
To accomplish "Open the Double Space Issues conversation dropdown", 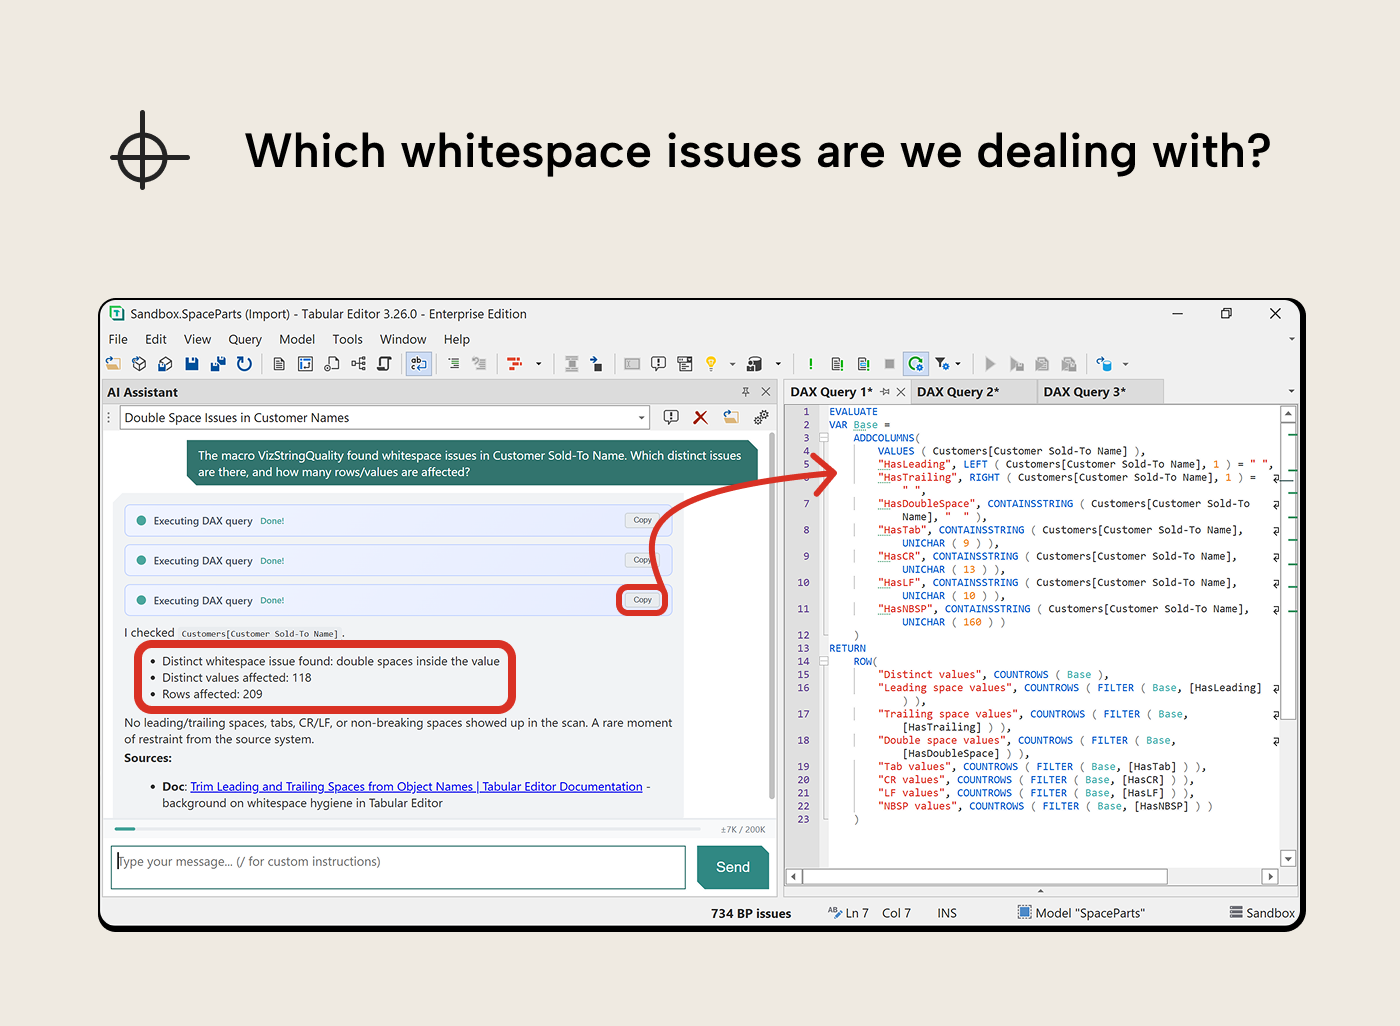I will coord(641,417).
